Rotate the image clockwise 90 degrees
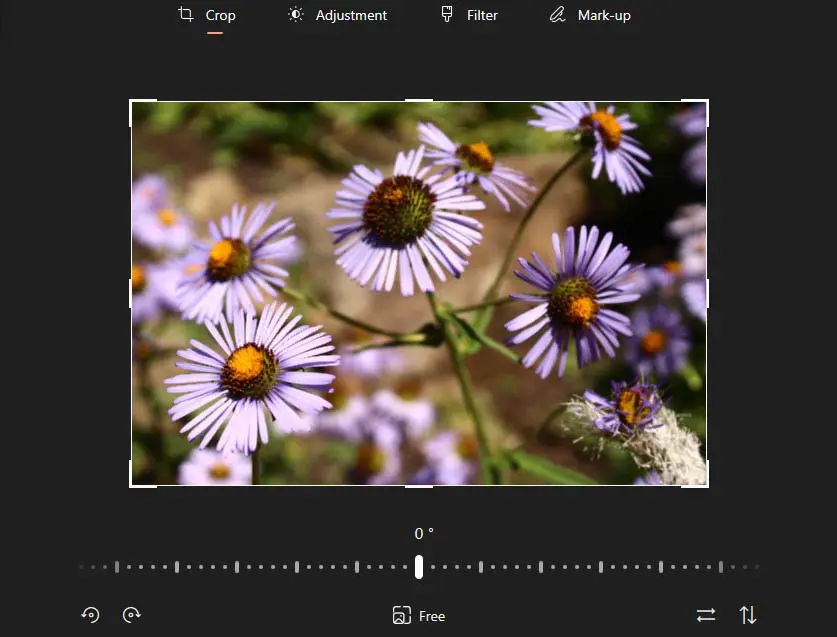837x637 pixels. (132, 615)
